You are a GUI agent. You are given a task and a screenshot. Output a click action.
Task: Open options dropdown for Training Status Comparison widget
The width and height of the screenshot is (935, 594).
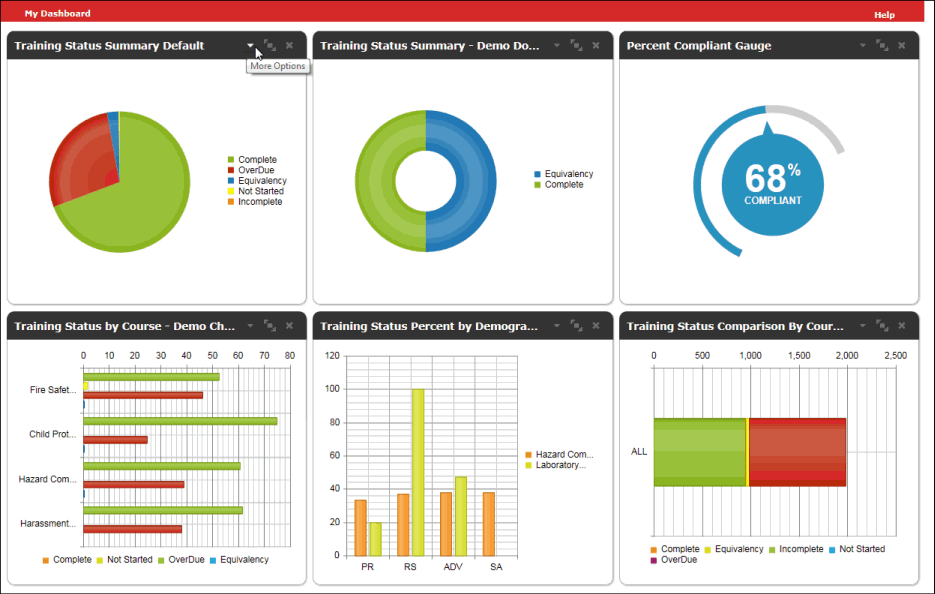pyautogui.click(x=863, y=326)
